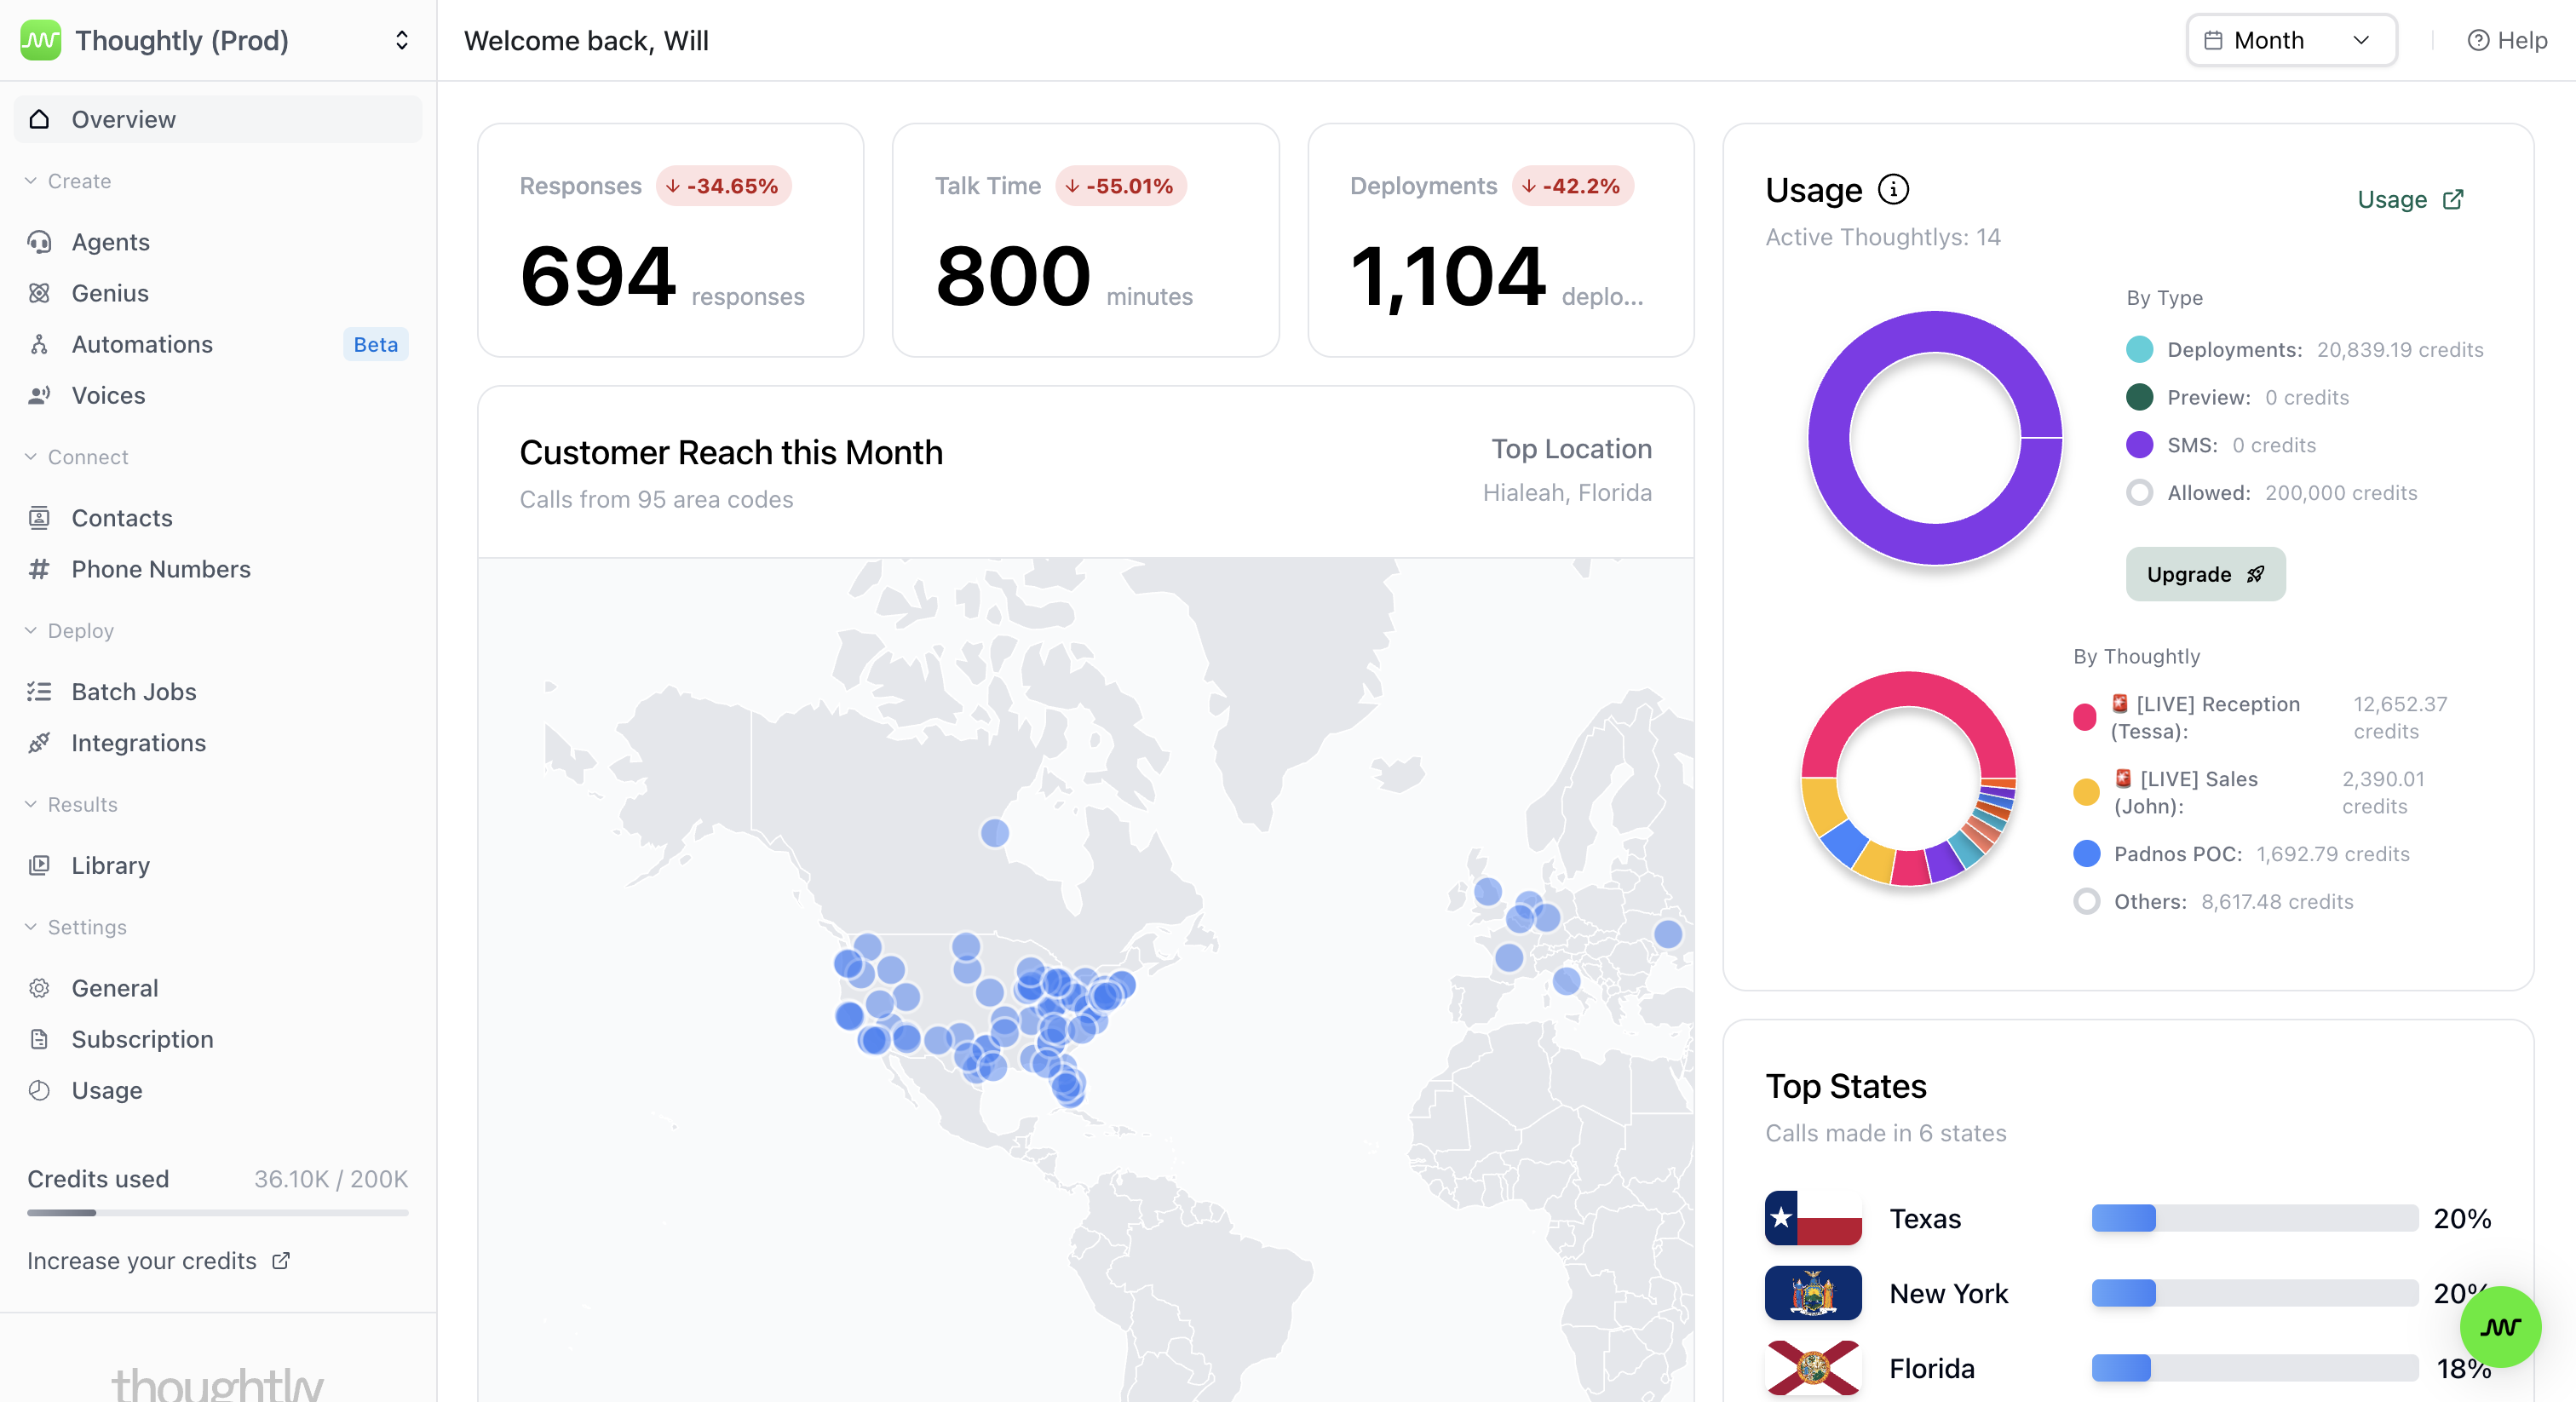Click the Sales (John) yellow swatch
The height and width of the screenshot is (1402, 2576).
pos(2086,793)
